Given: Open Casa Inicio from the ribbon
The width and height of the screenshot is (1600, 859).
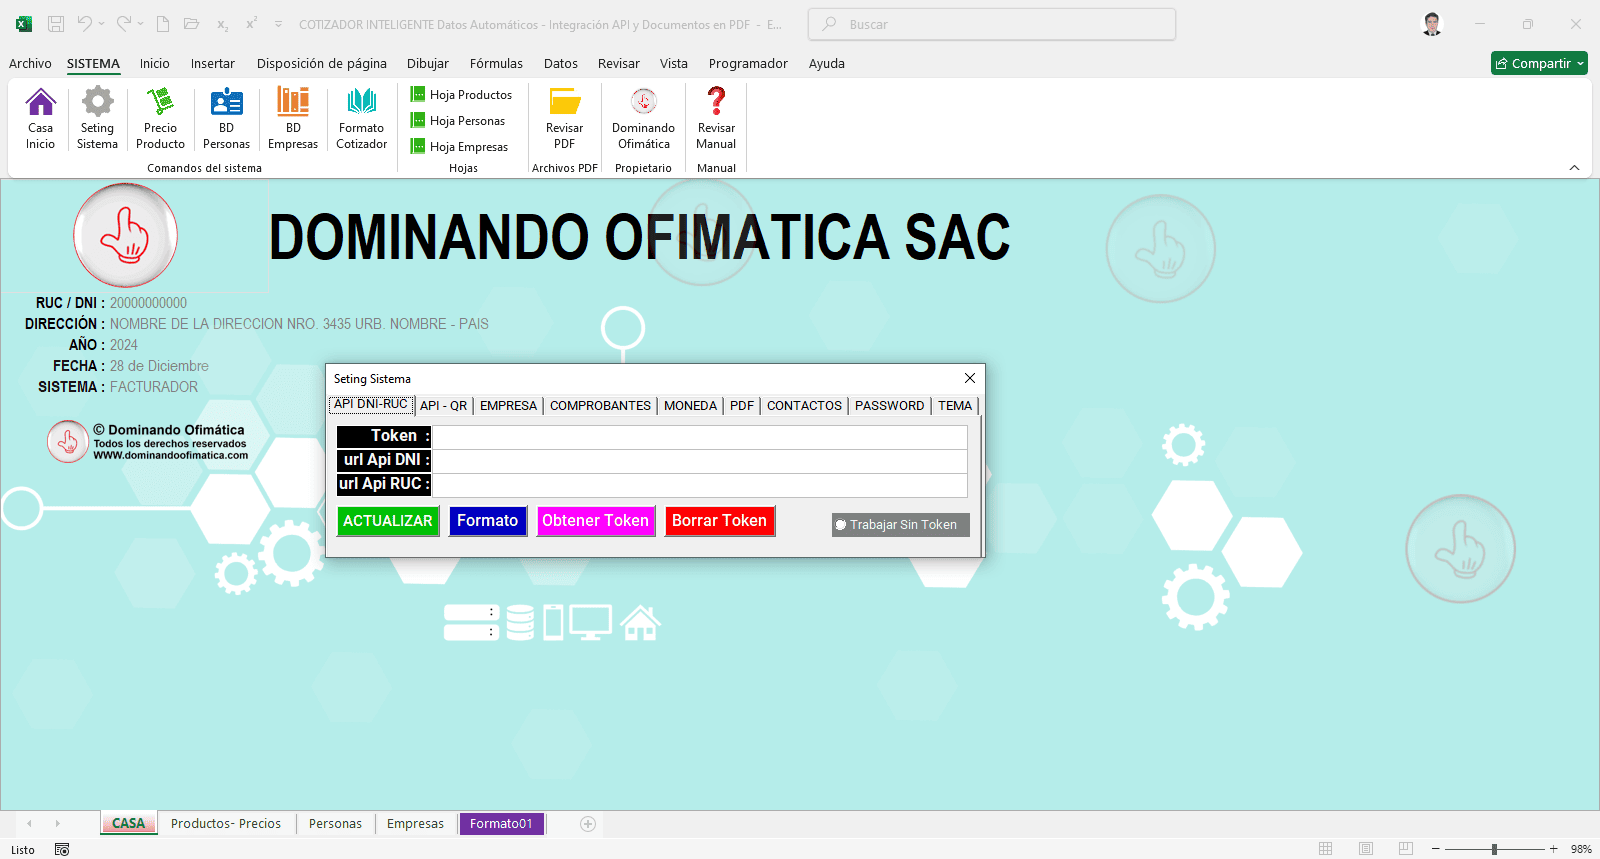Looking at the screenshot, I should [41, 118].
